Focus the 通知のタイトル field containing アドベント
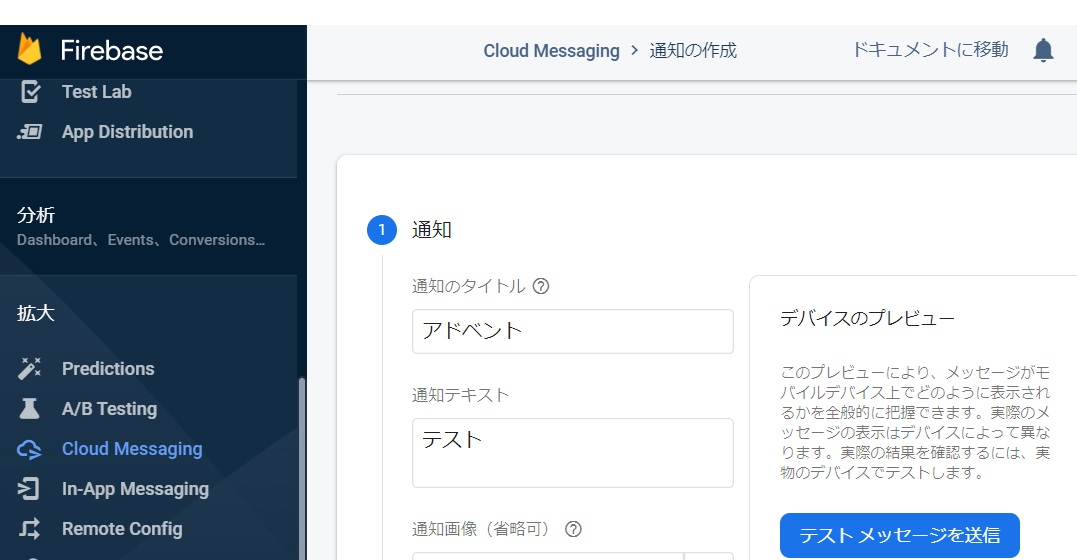This screenshot has width=1077, height=560. 573,331
